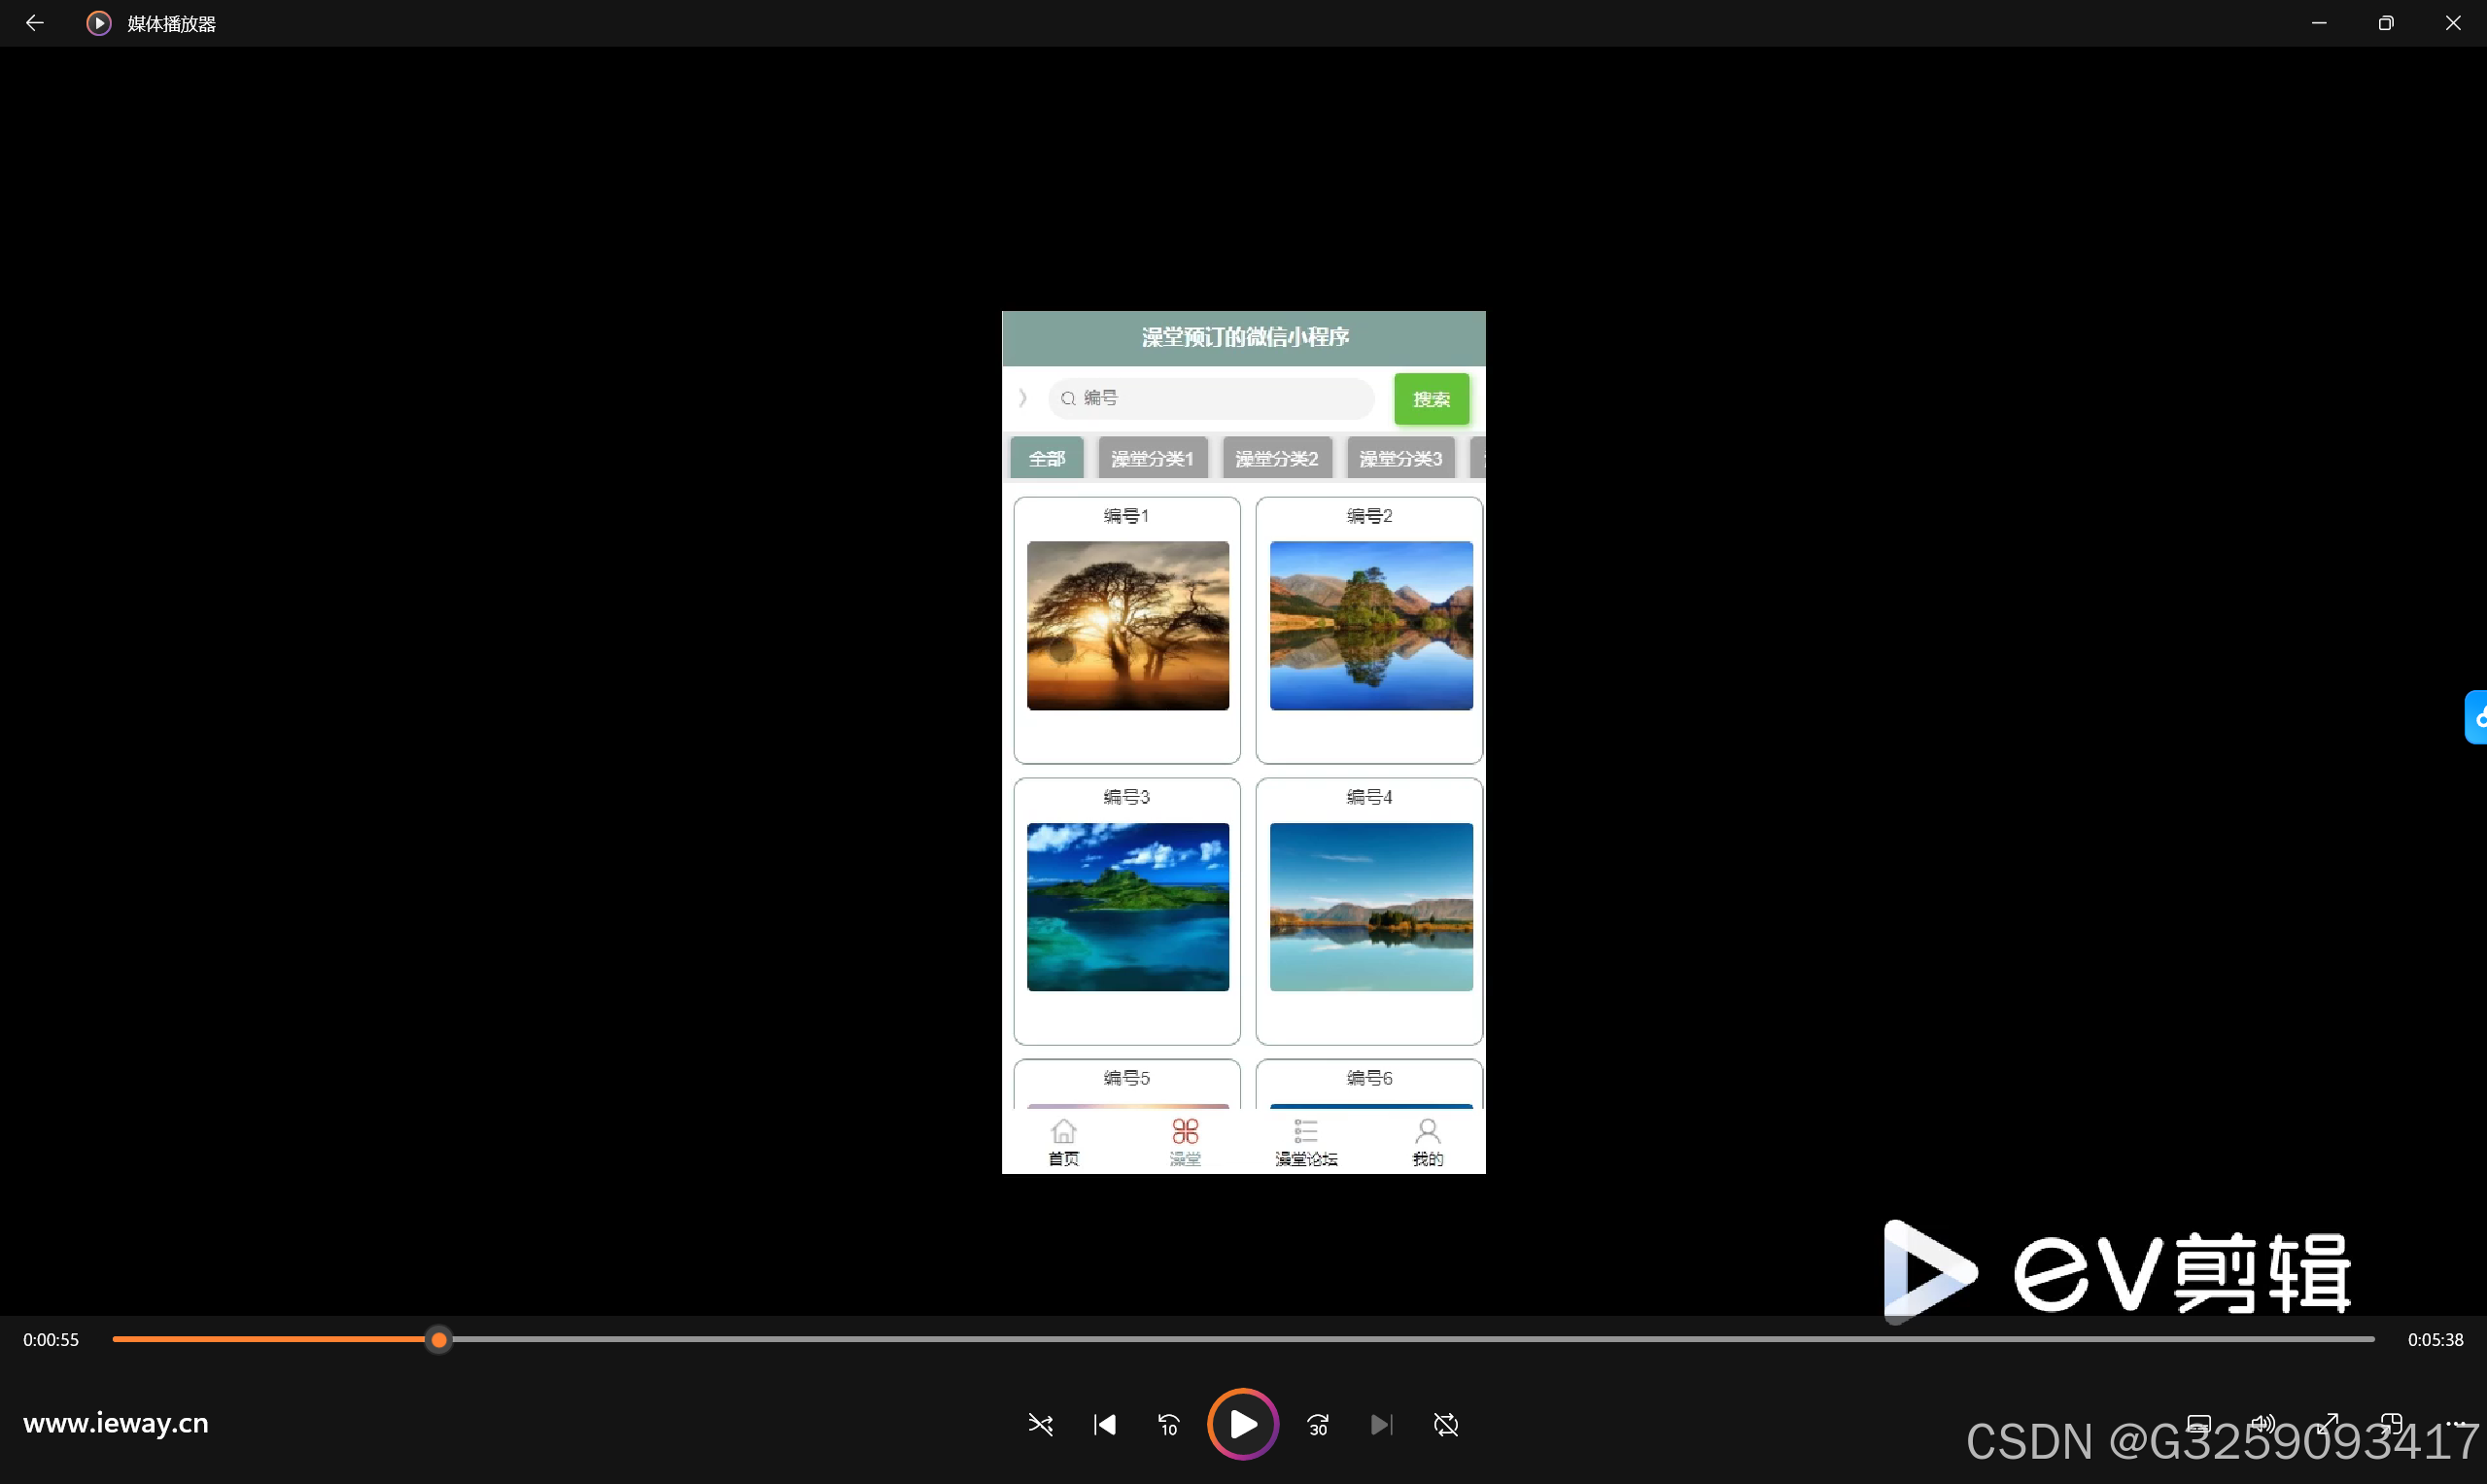
Task: Click the back arrow in the title bar
Action: 34,23
